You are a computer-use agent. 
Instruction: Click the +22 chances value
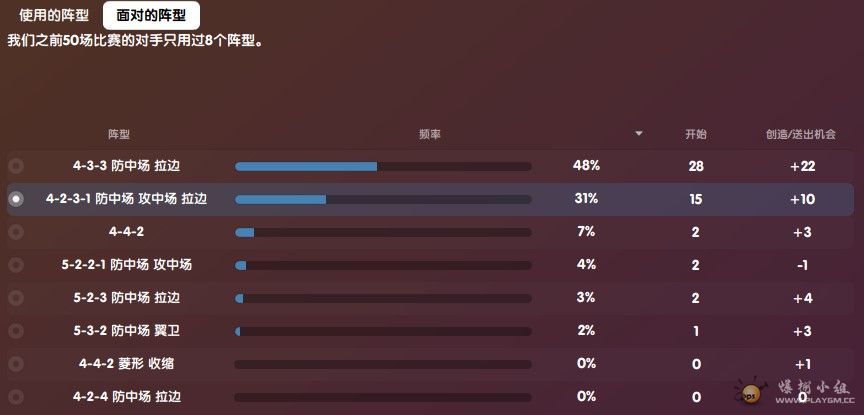click(802, 166)
